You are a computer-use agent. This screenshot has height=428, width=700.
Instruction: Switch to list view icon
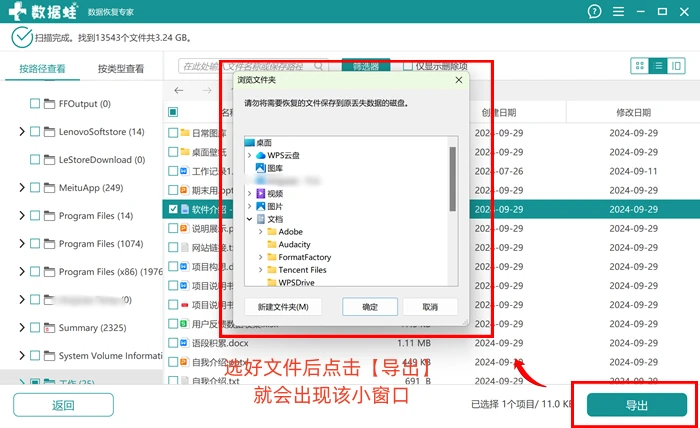pos(658,66)
